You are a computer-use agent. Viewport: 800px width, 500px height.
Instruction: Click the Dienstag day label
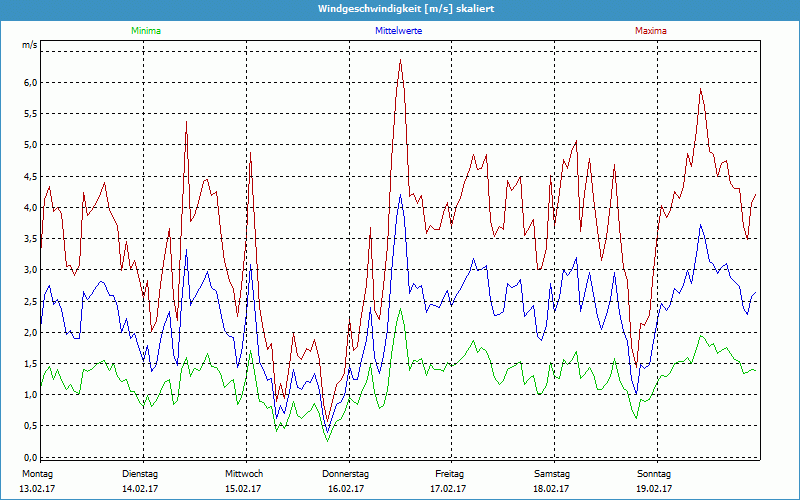(x=140, y=474)
